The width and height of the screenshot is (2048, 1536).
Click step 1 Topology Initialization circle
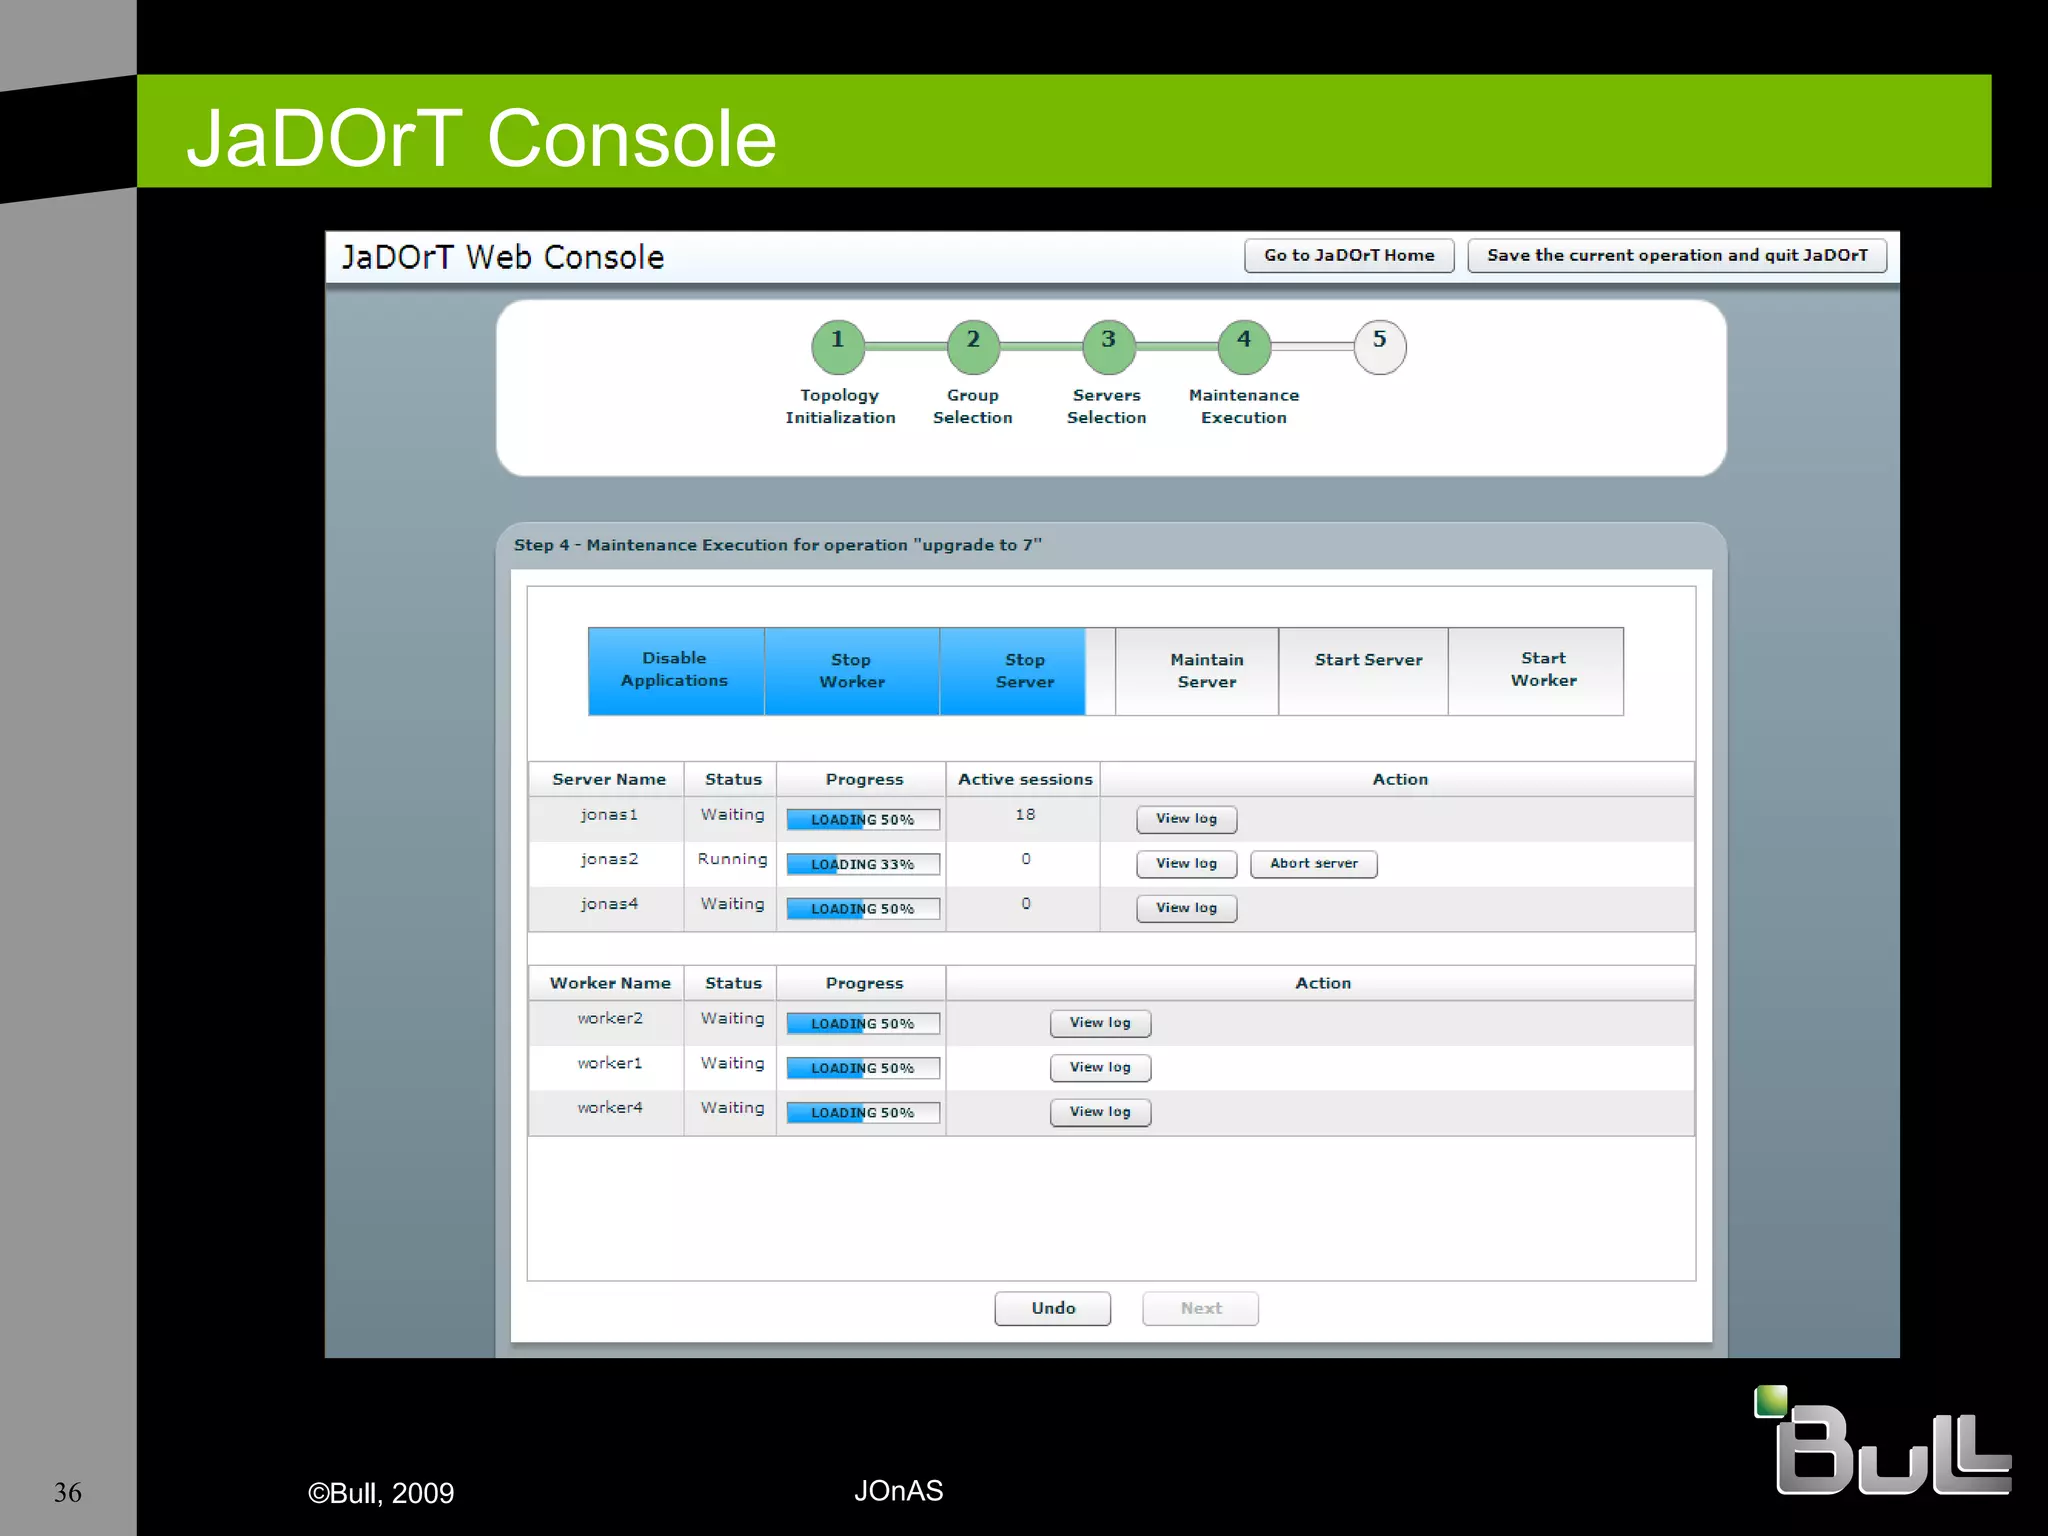click(838, 346)
